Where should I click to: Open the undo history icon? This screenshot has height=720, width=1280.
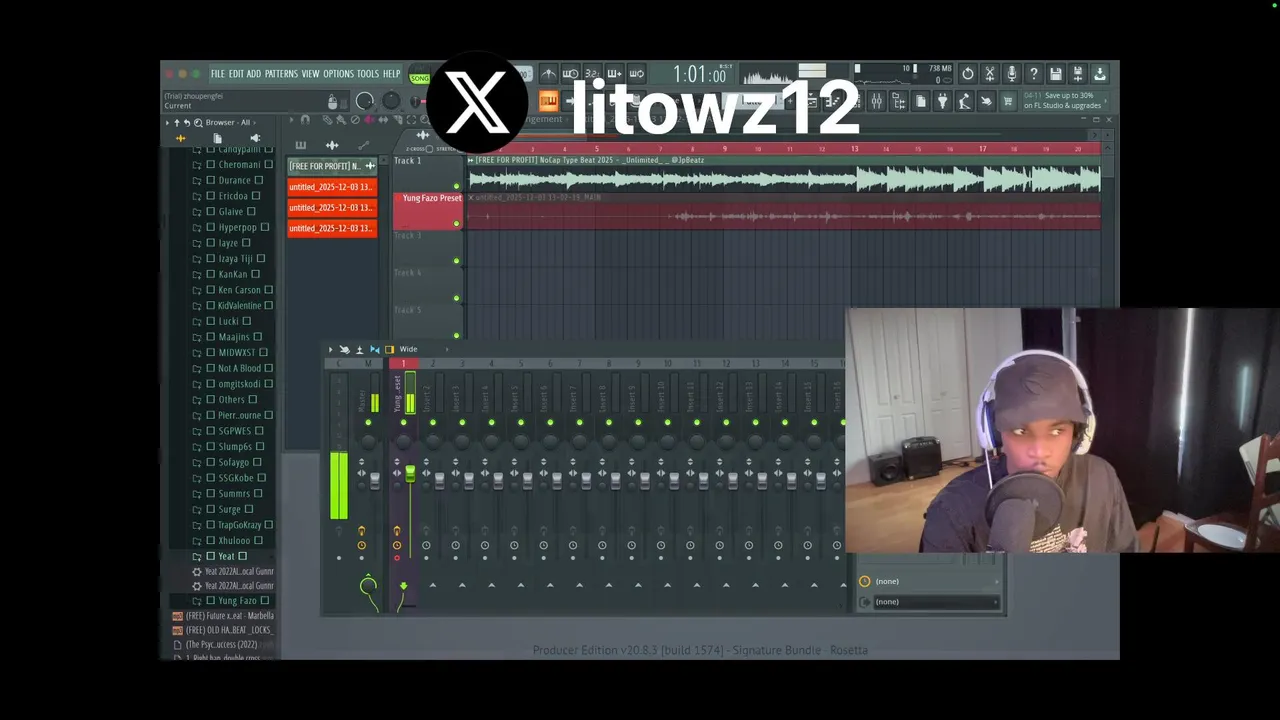tap(967, 74)
